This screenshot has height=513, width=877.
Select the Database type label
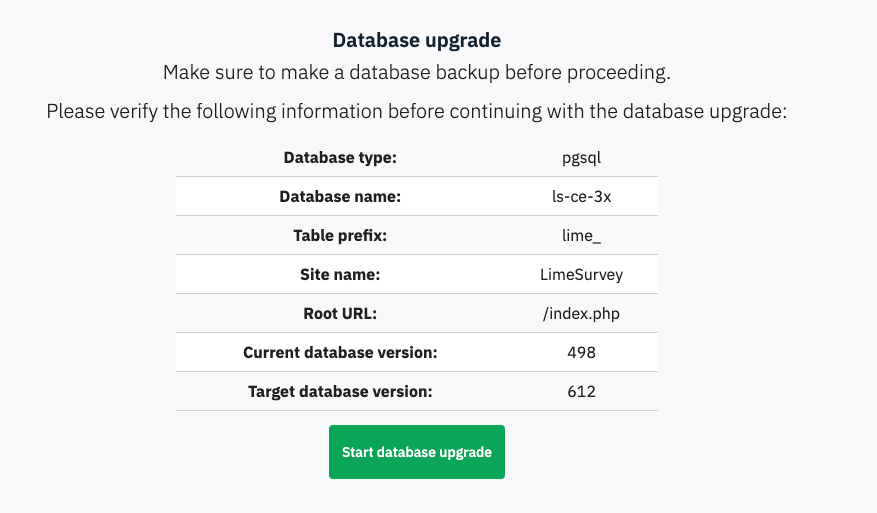pos(340,158)
